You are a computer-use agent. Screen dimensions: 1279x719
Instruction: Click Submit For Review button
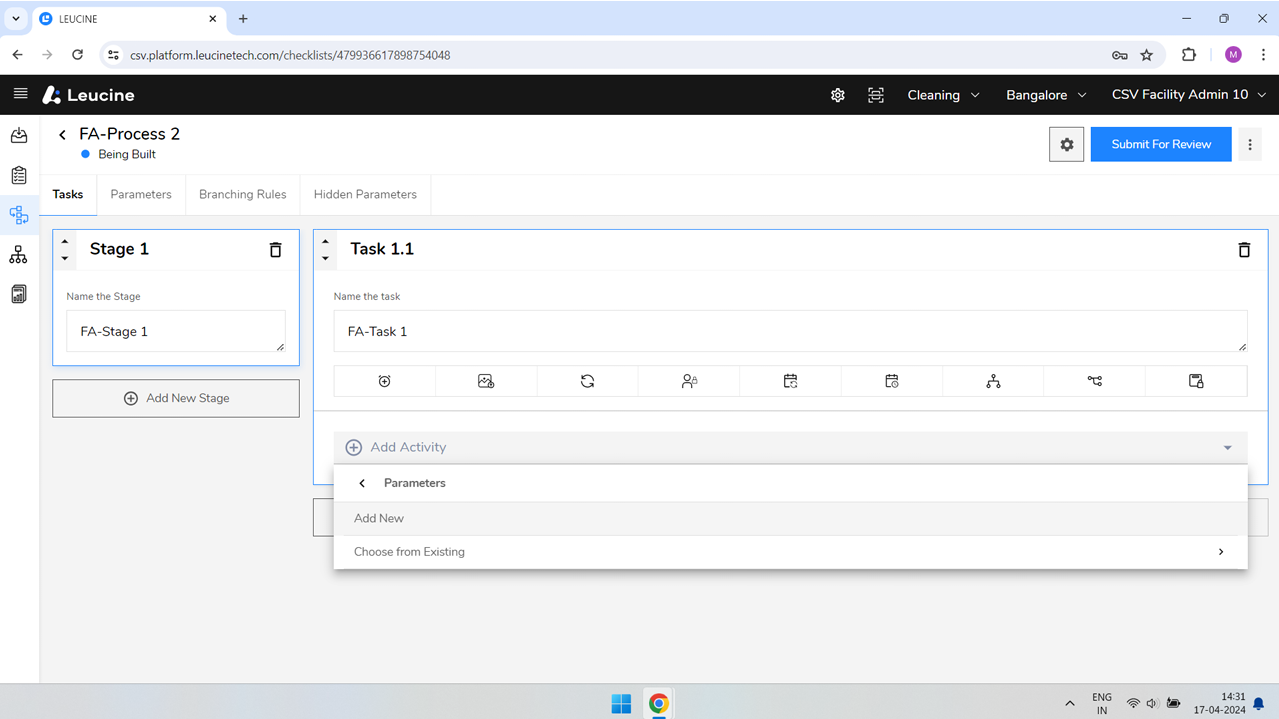point(1161,144)
